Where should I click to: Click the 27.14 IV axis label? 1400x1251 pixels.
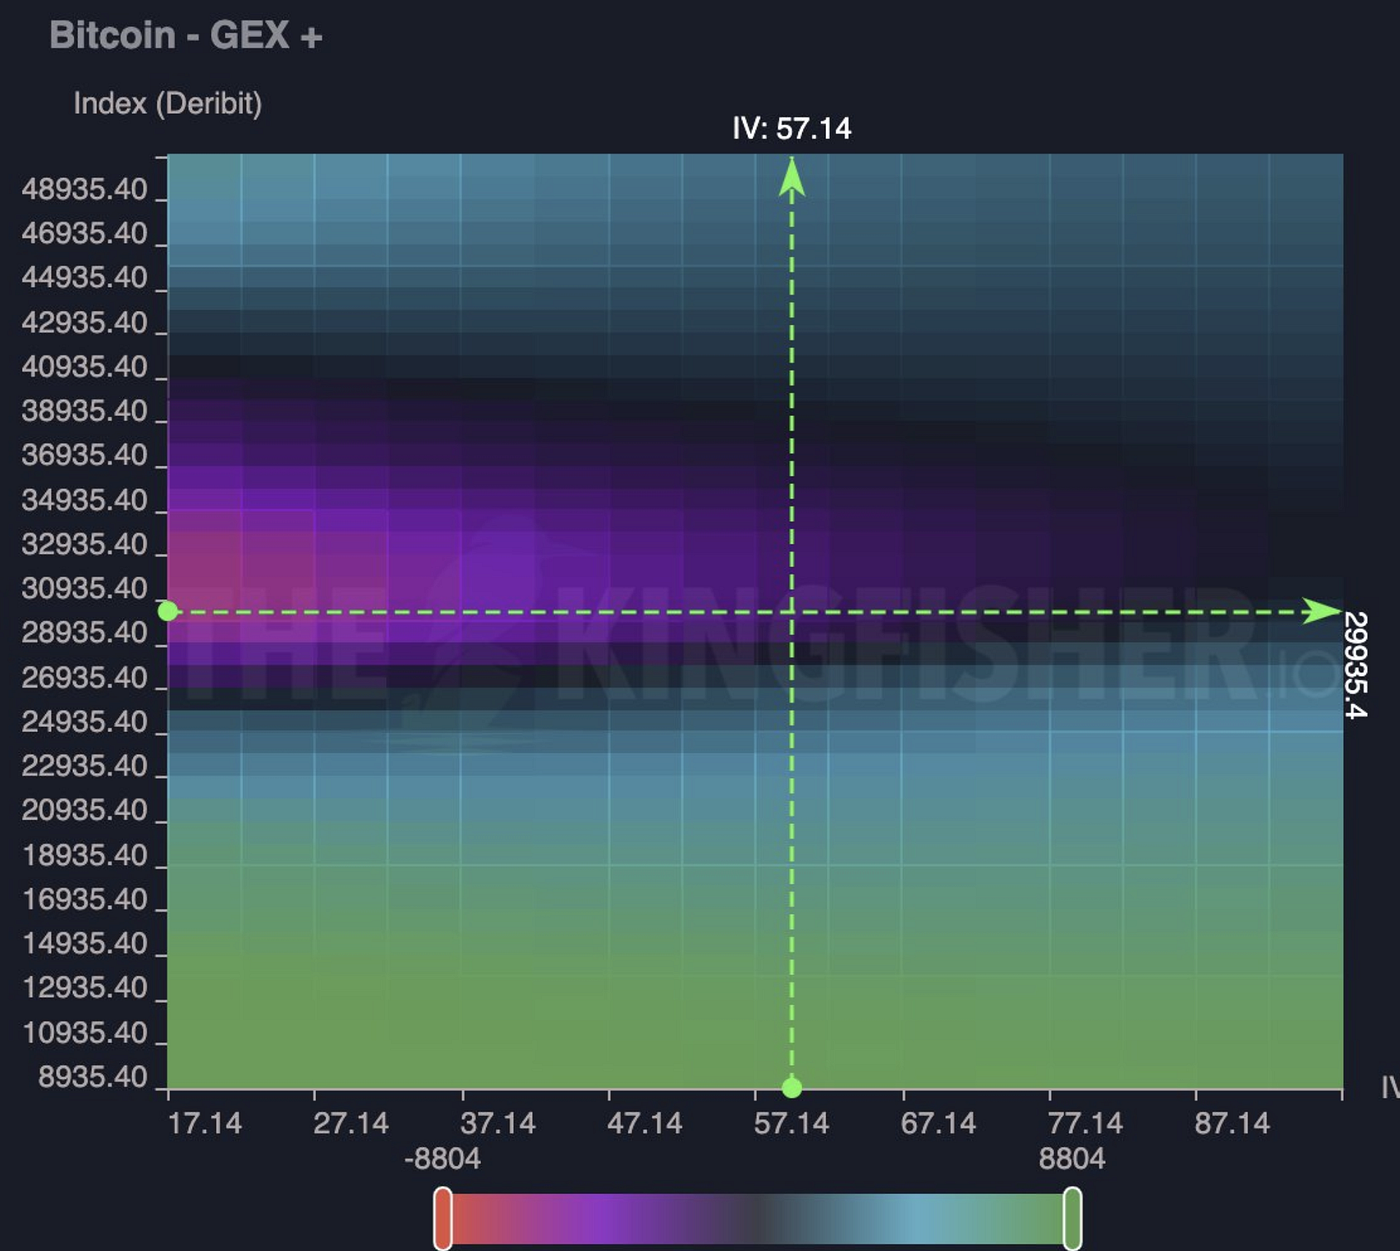tap(351, 1123)
